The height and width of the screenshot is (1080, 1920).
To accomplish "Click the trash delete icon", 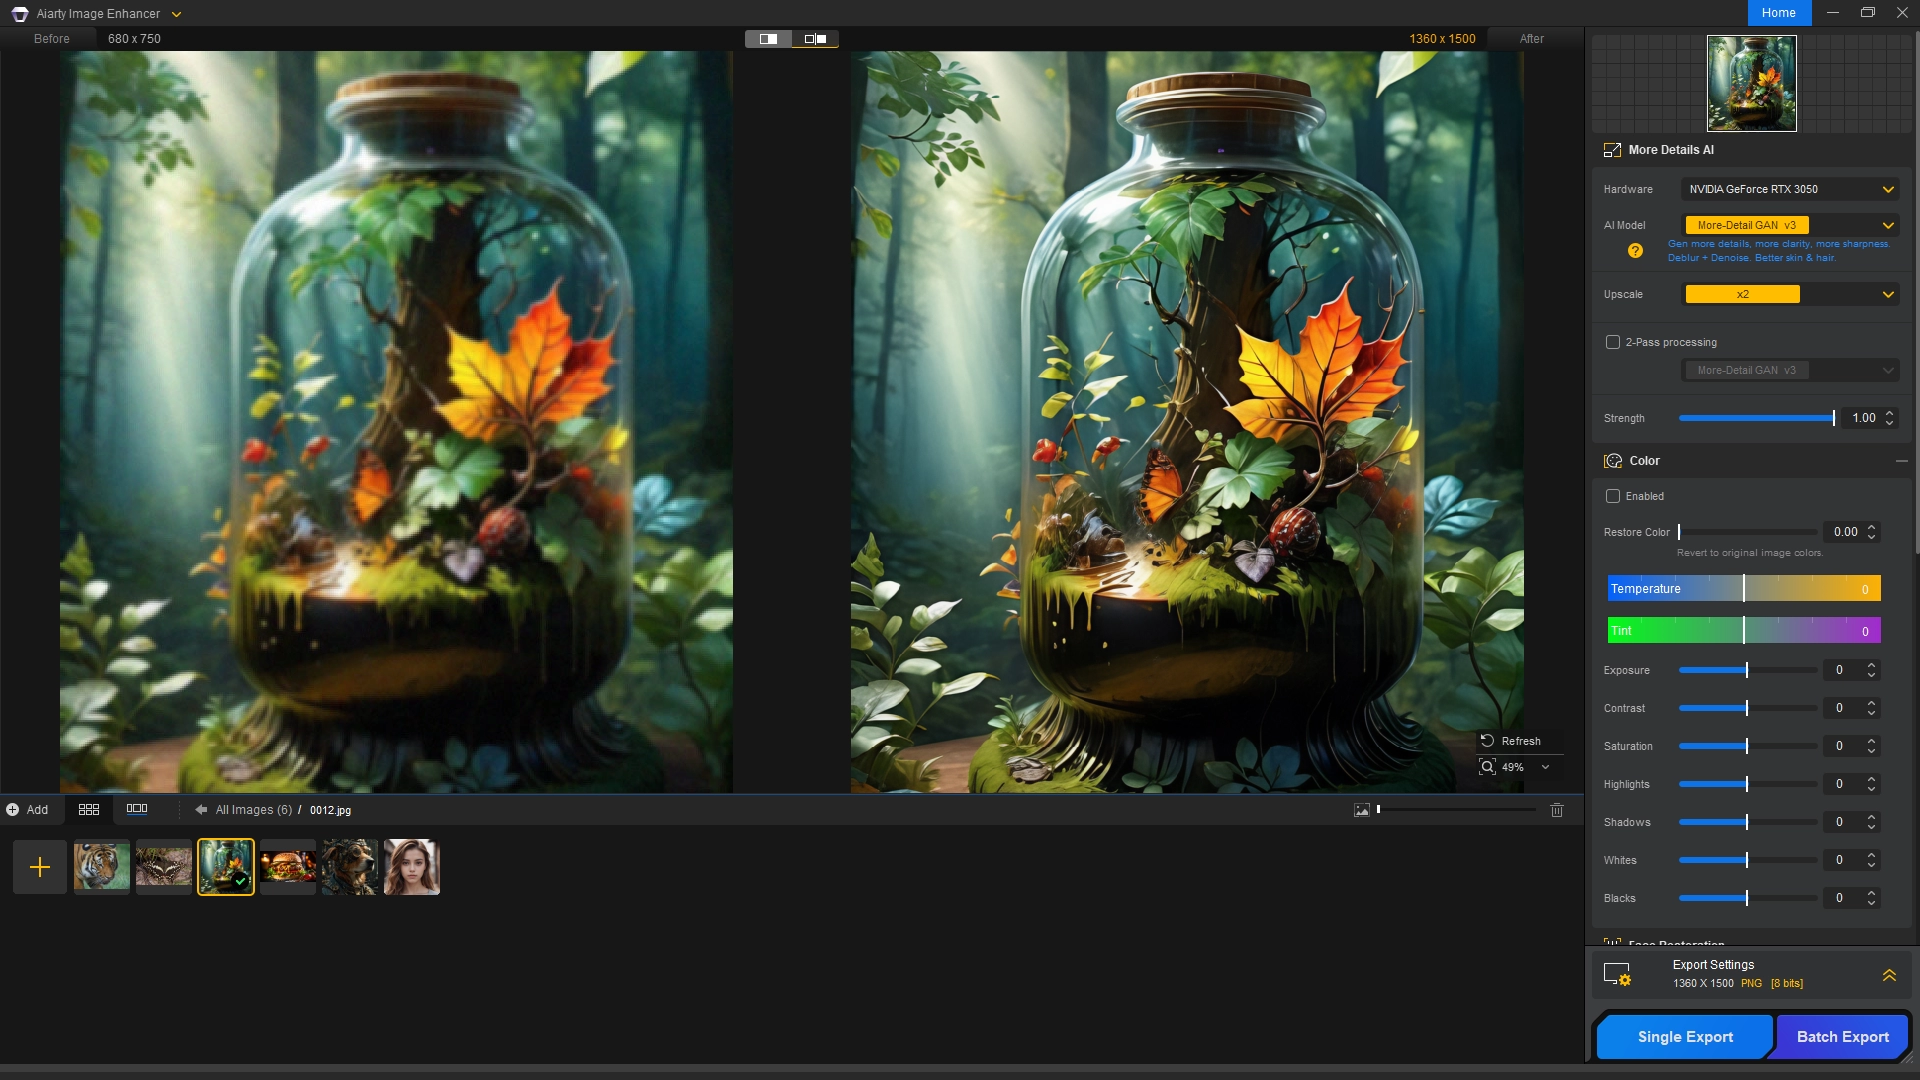I will [x=1557, y=810].
